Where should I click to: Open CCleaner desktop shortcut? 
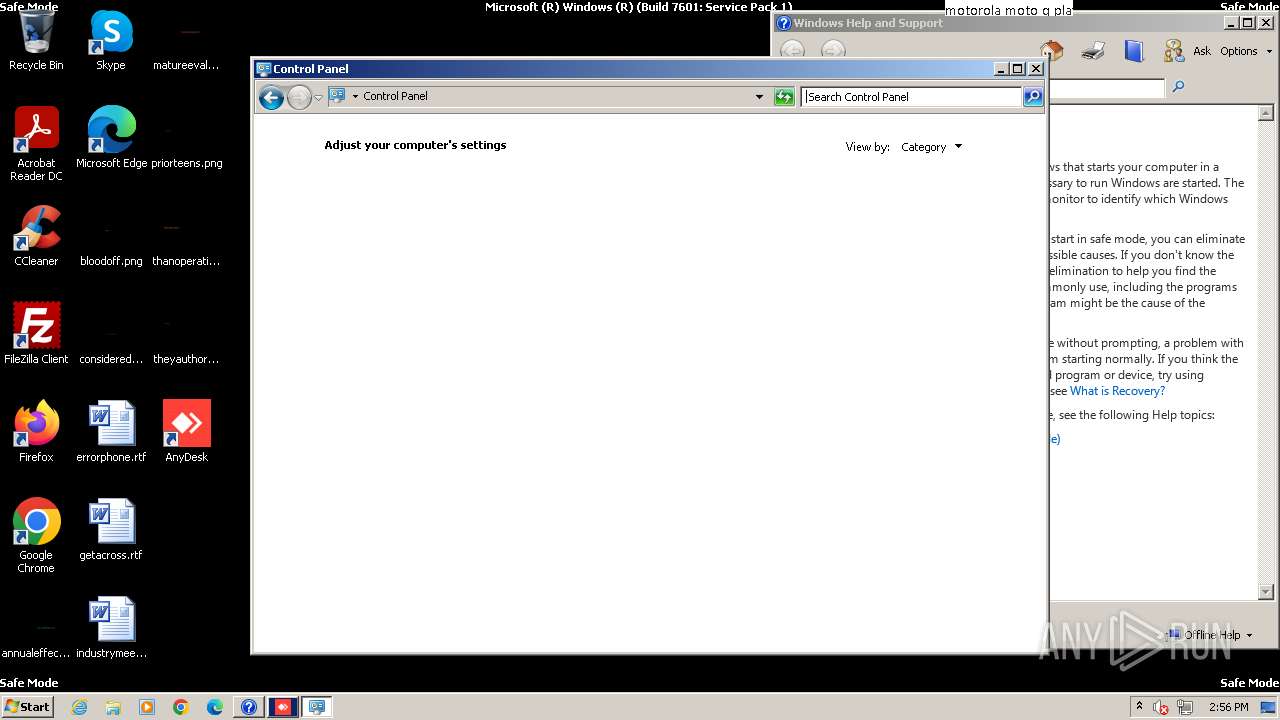[x=36, y=236]
